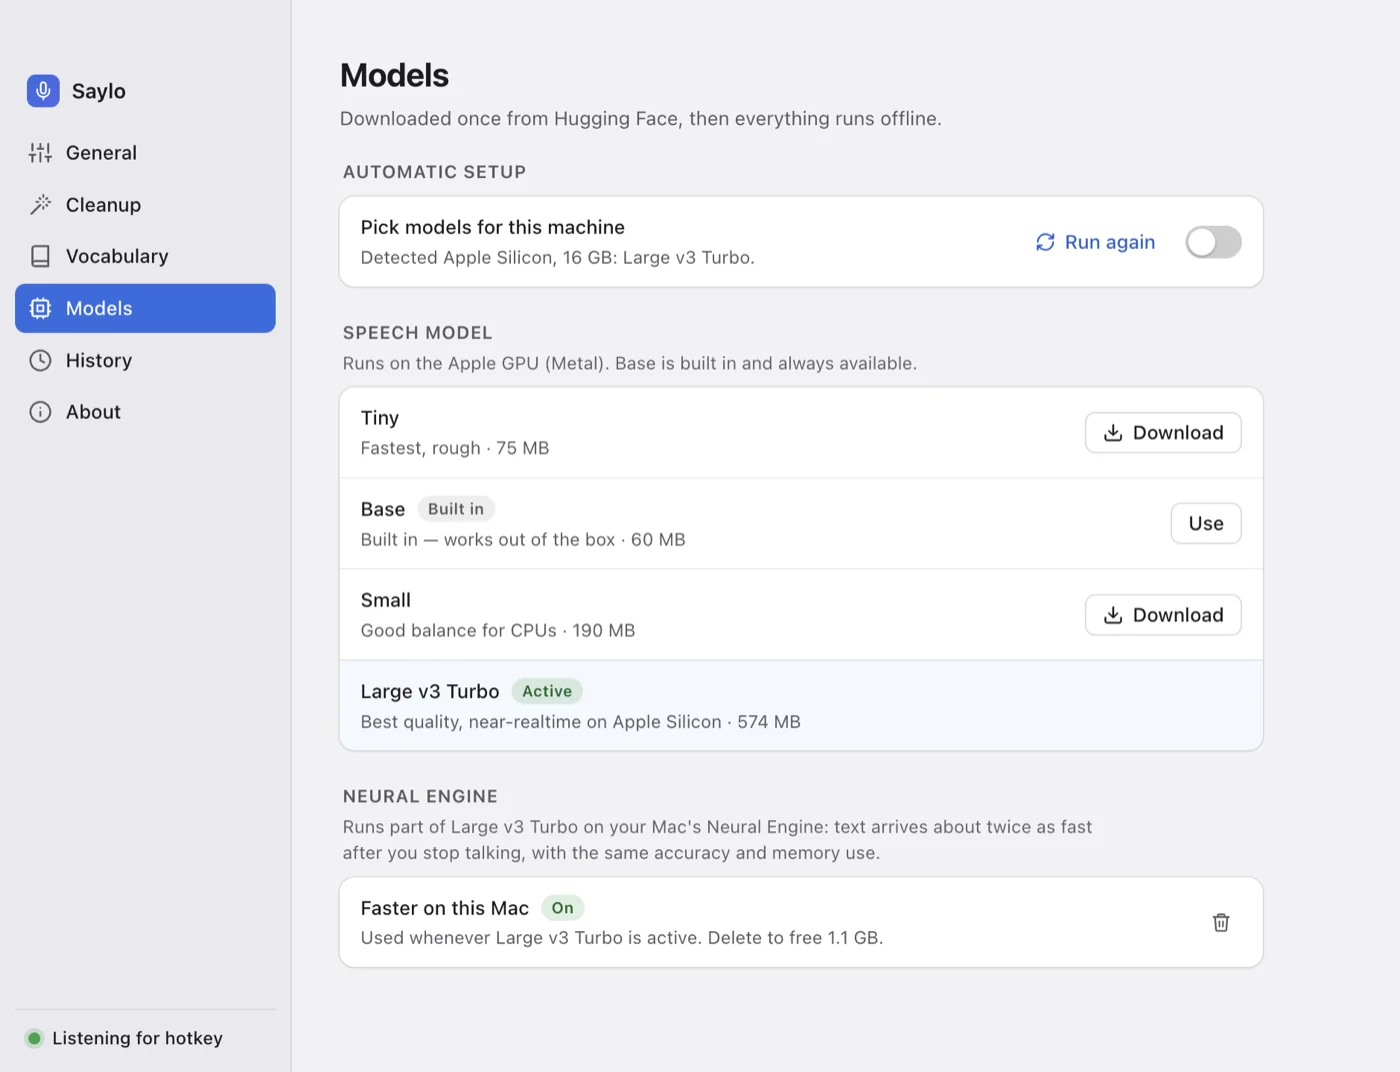The image size is (1400, 1072).
Task: Click the SPEECH MODEL section header
Action: click(418, 333)
